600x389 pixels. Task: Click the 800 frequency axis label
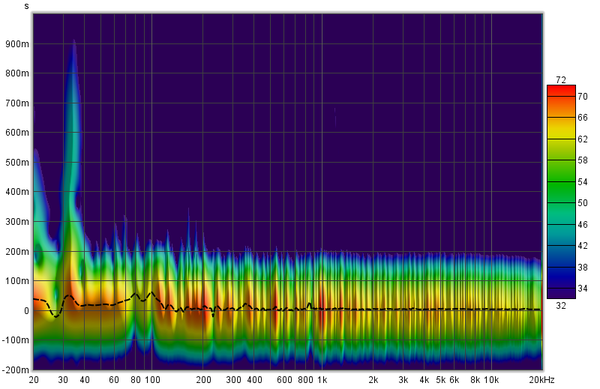(x=305, y=380)
